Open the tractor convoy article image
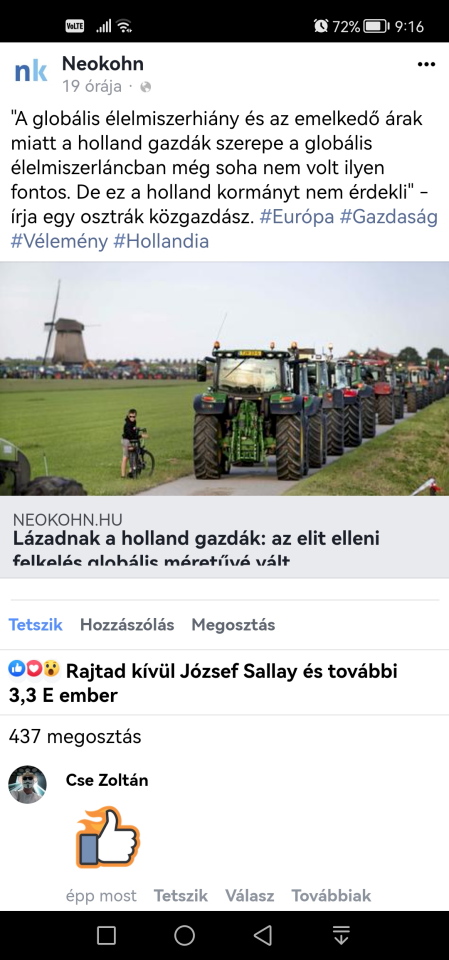449x960 pixels. 224,378
